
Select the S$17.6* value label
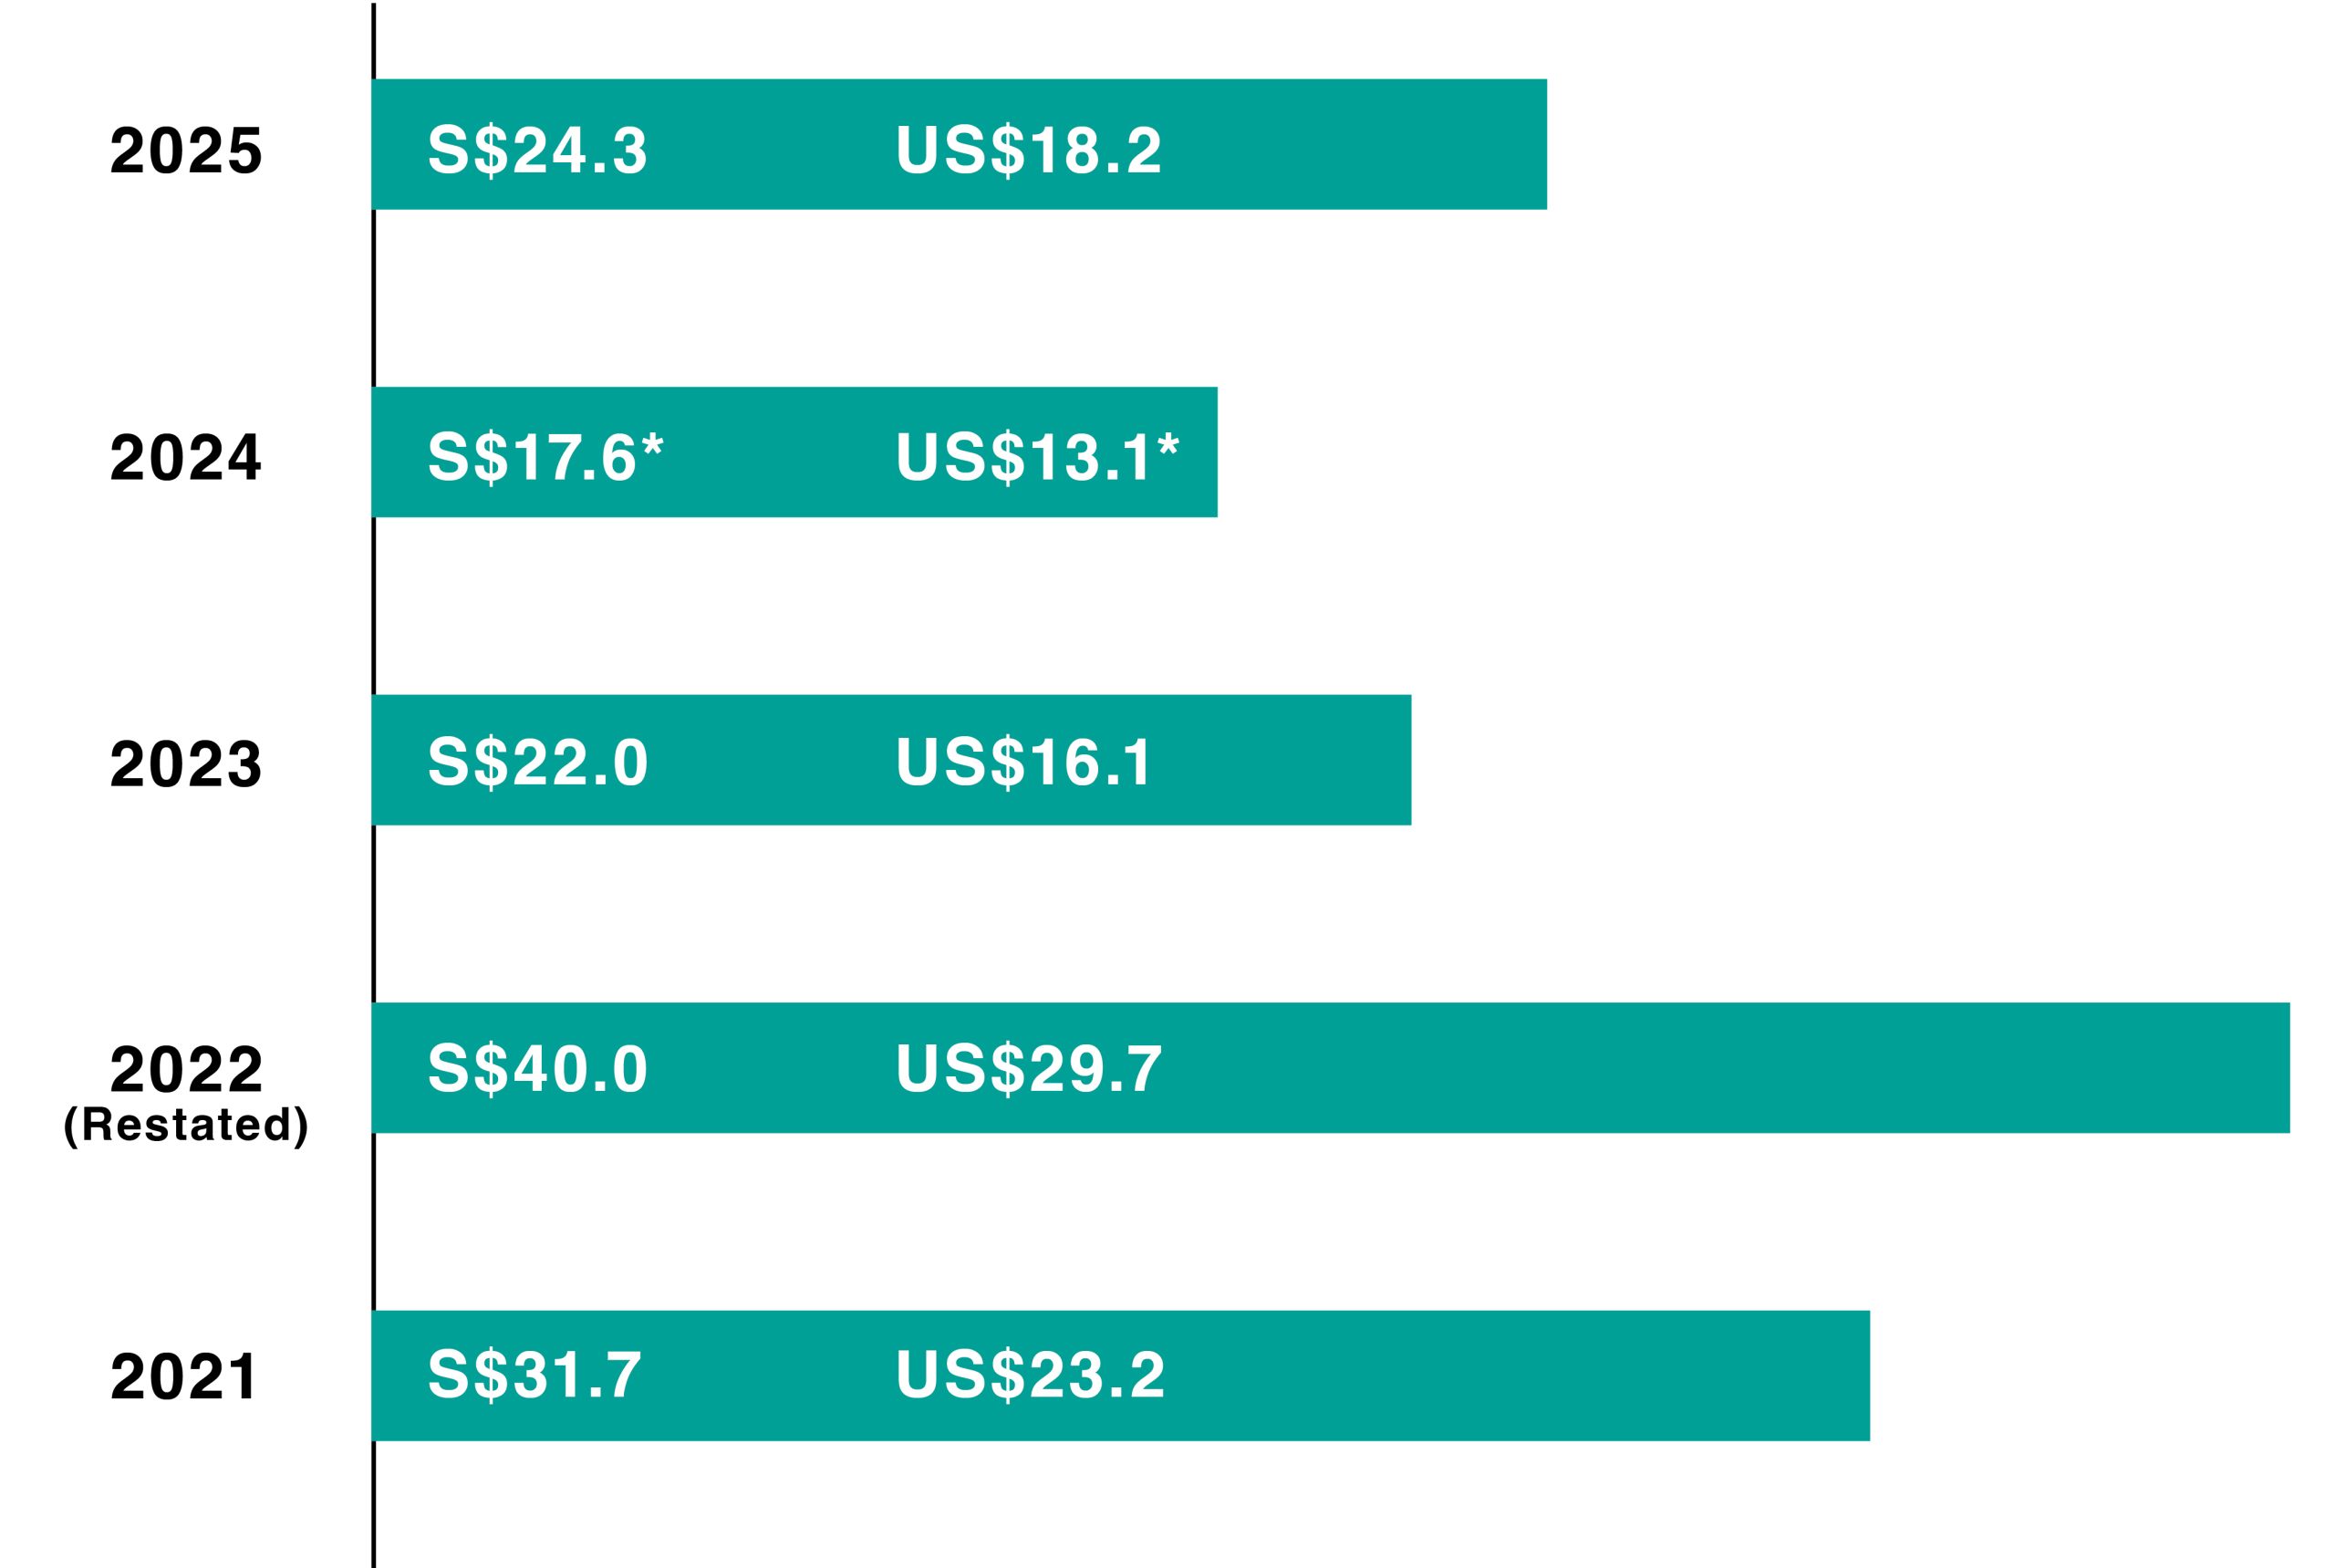[546, 458]
